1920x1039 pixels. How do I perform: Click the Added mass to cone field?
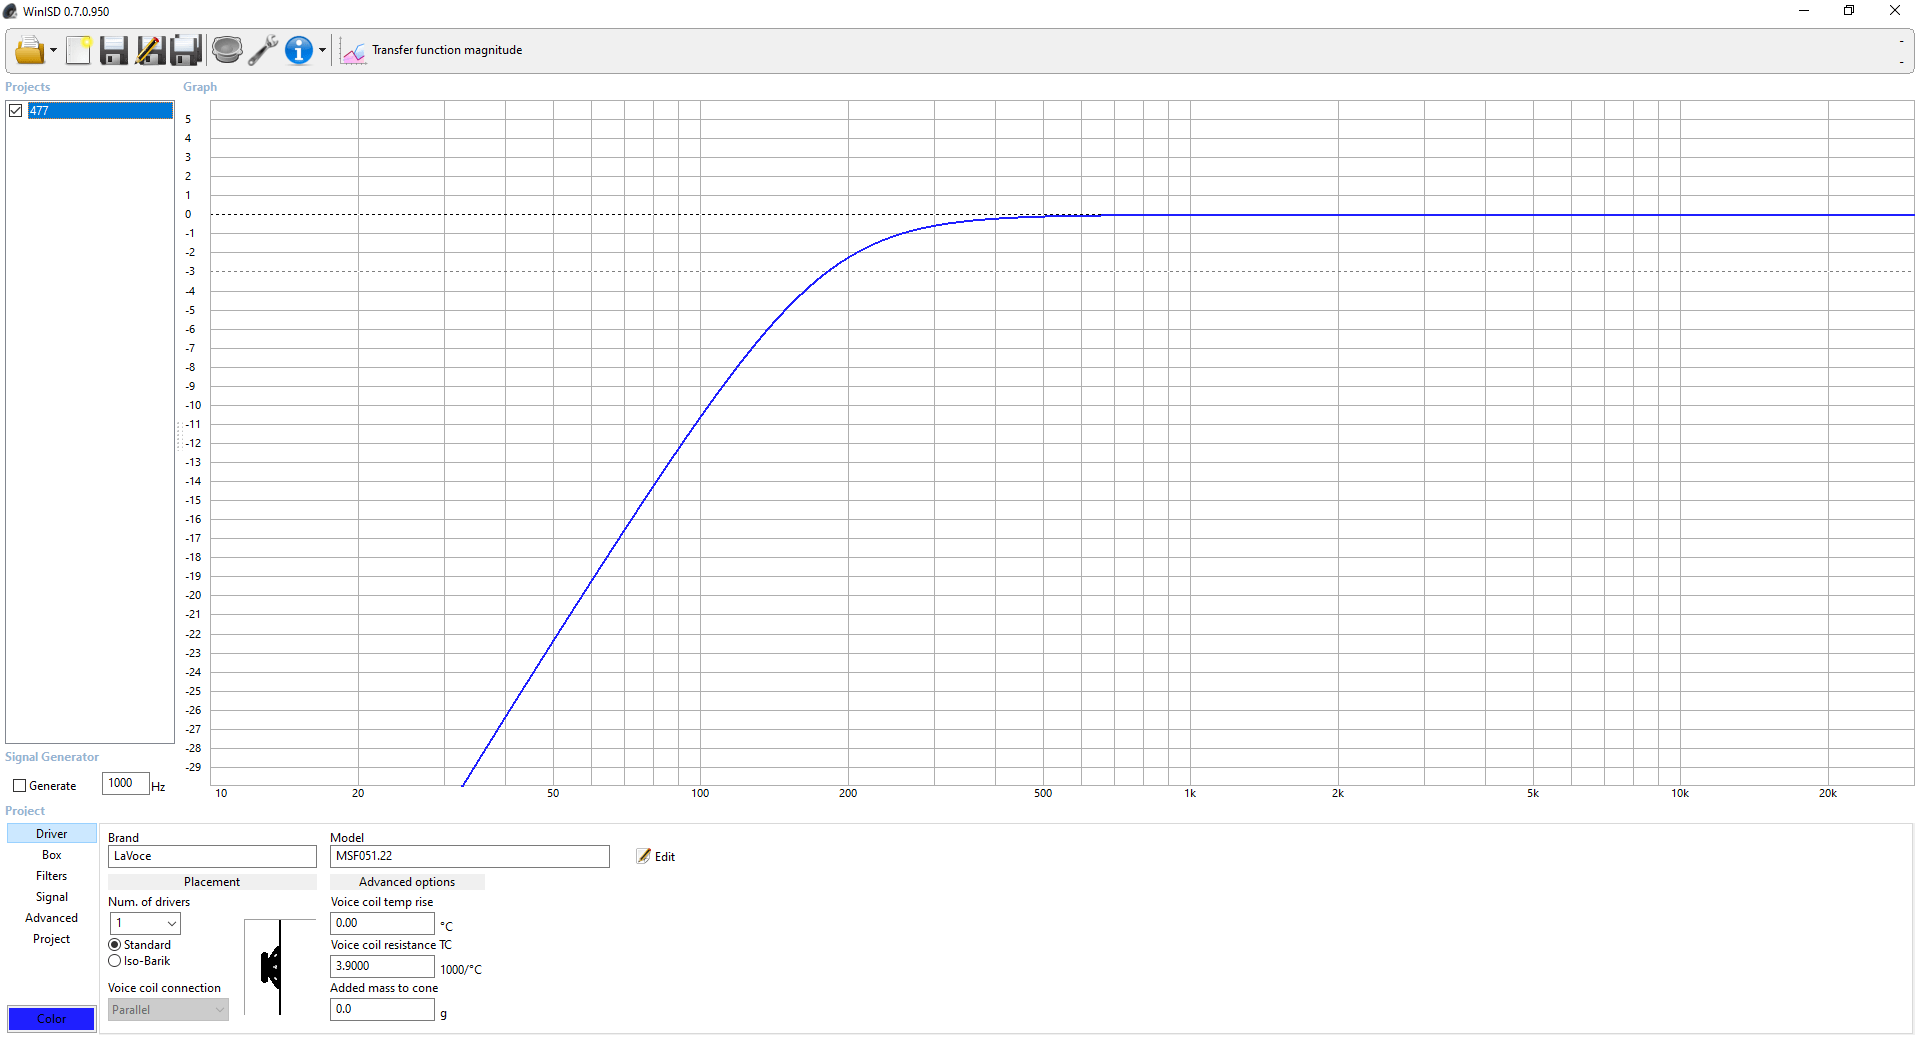pos(382,1009)
